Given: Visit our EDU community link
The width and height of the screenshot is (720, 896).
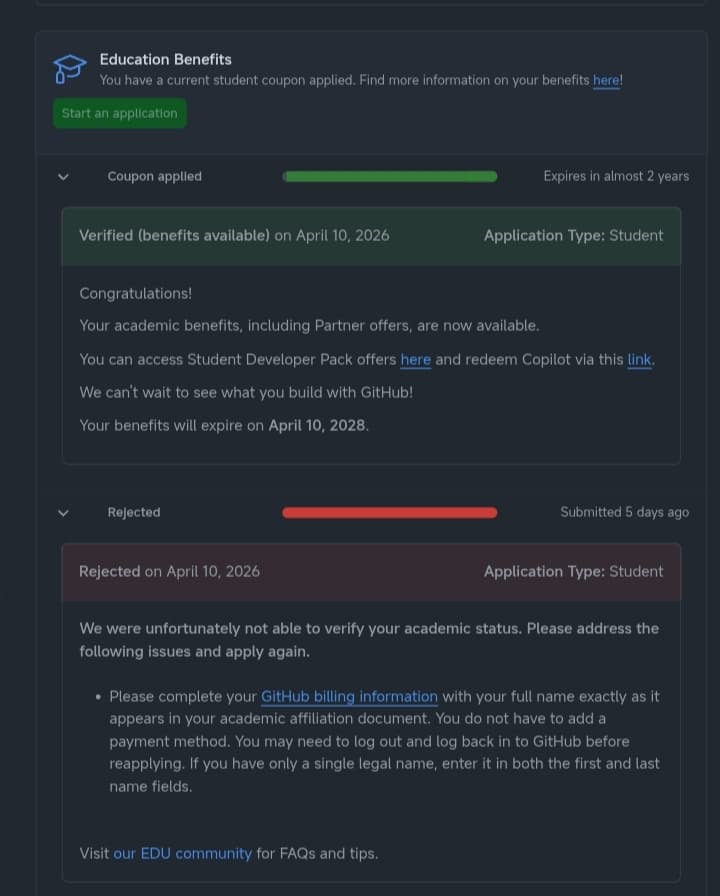Looking at the screenshot, I should click(182, 853).
